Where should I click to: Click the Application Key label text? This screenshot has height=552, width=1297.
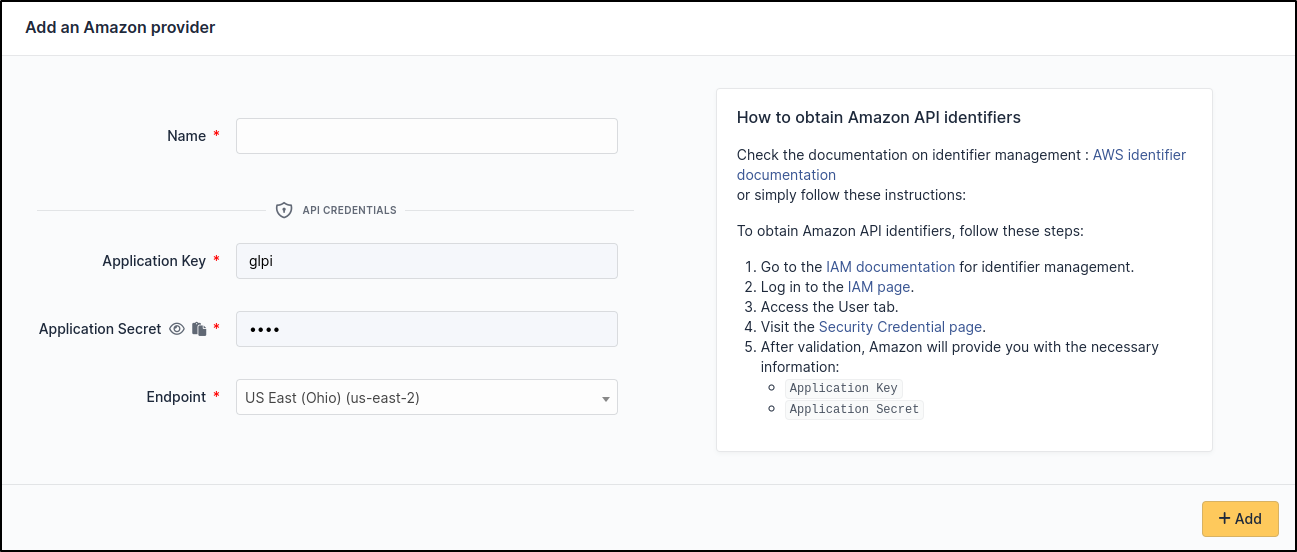click(153, 261)
